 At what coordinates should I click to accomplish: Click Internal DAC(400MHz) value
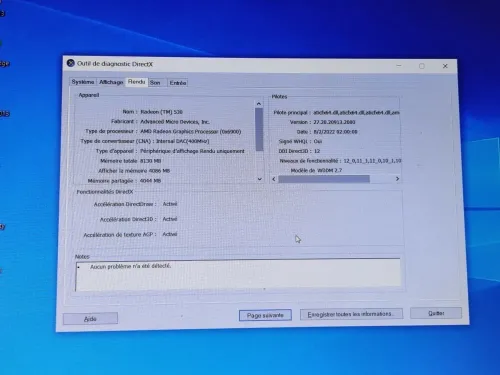pyautogui.click(x=183, y=141)
